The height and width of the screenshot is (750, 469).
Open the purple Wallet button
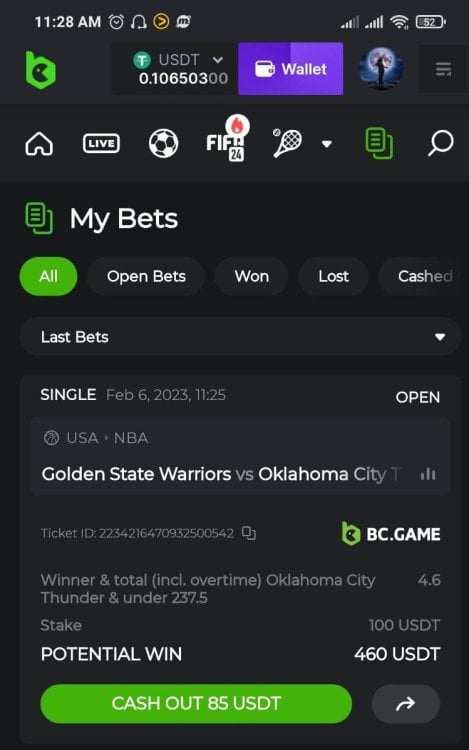[x=290, y=69]
